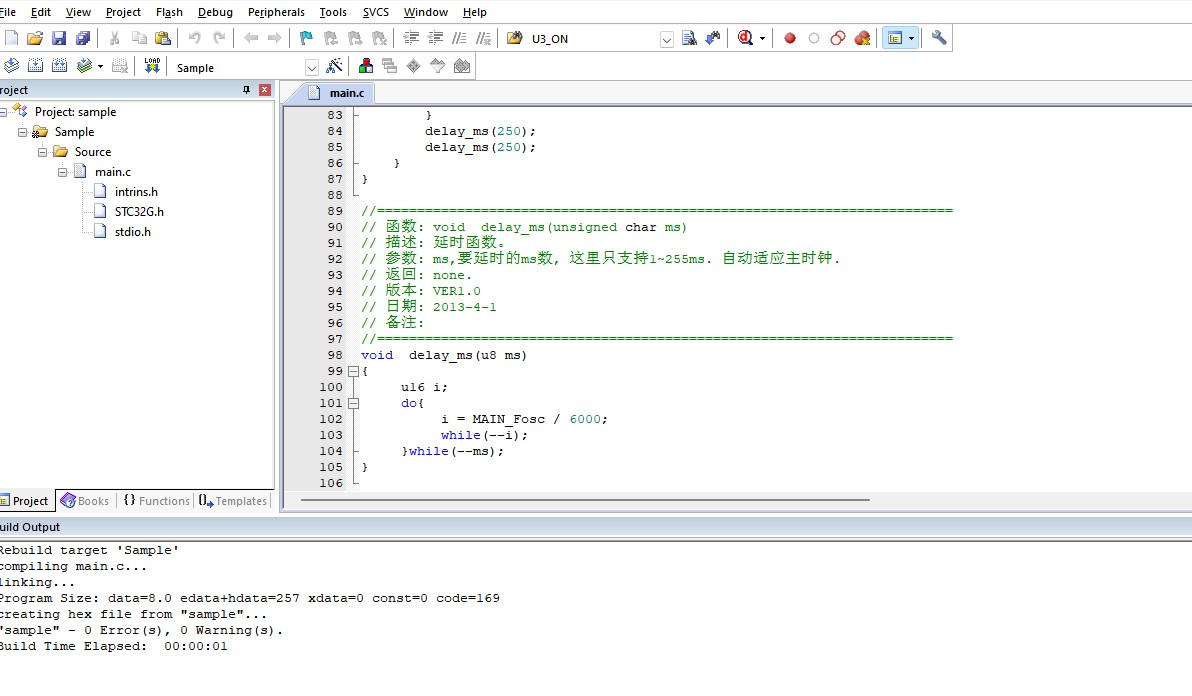The width and height of the screenshot is (1192, 696).
Task: Collapse the do-loop fold at line 101
Action: tap(353, 403)
